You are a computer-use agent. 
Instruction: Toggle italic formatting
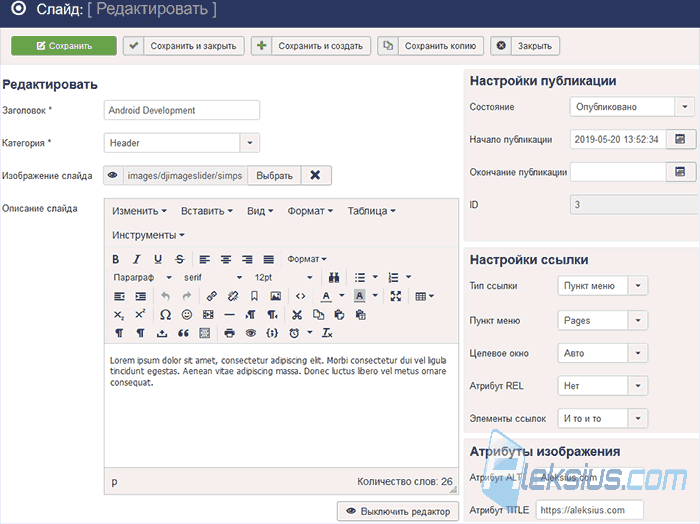pyautogui.click(x=137, y=259)
